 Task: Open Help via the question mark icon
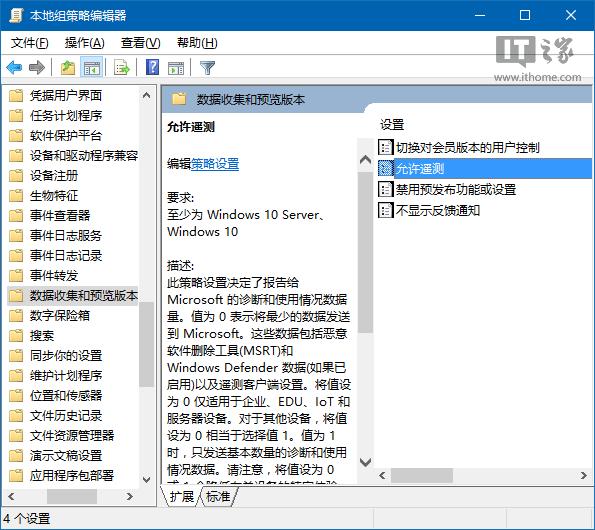tap(153, 68)
